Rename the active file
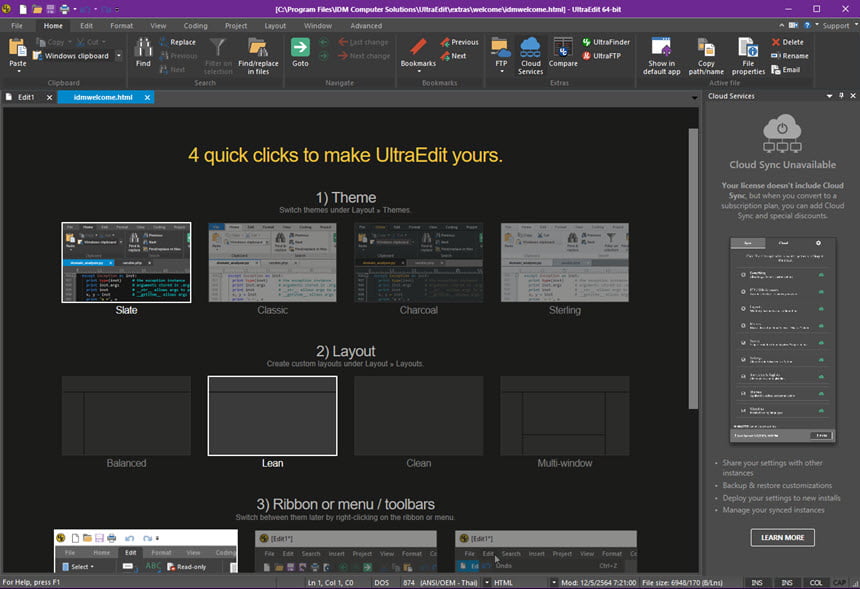Image resolution: width=860 pixels, height=589 pixels. pyautogui.click(x=790, y=56)
